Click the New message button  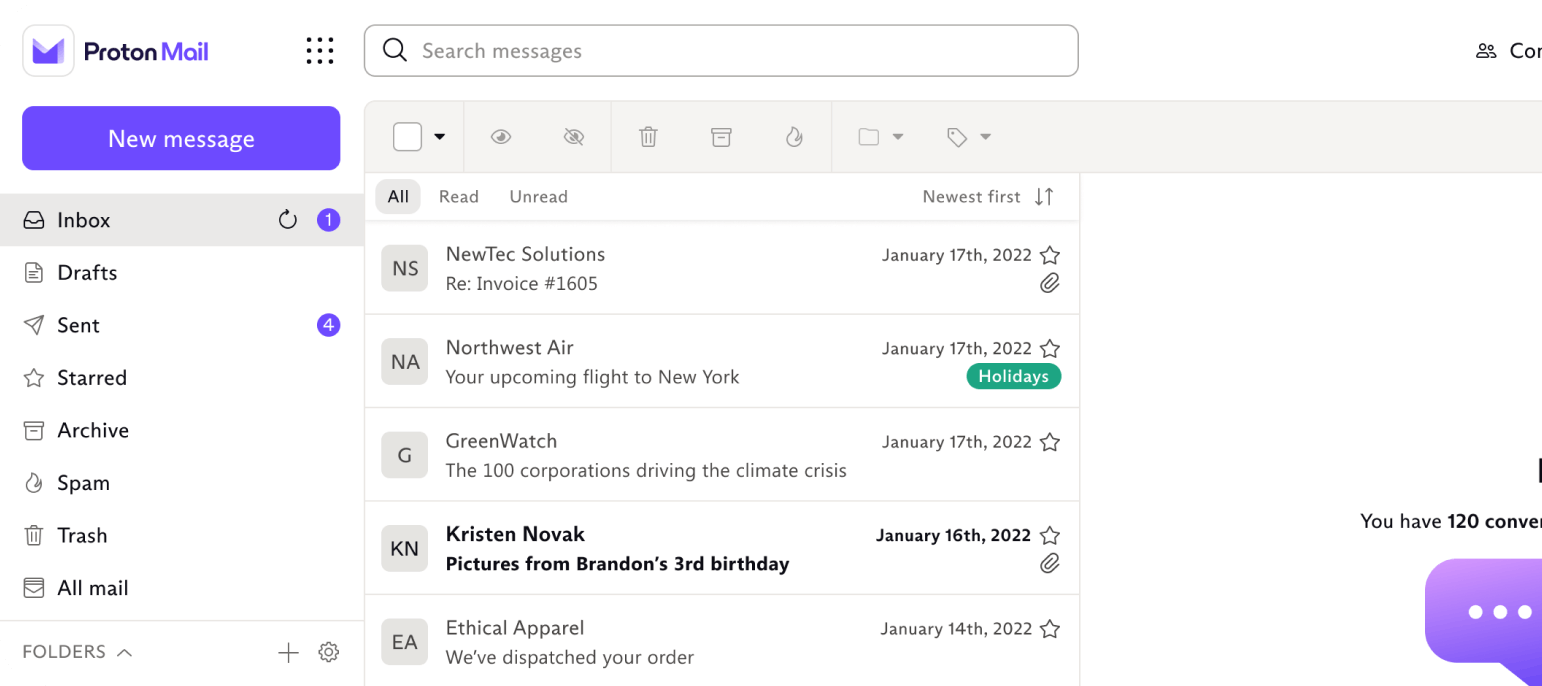pos(181,138)
